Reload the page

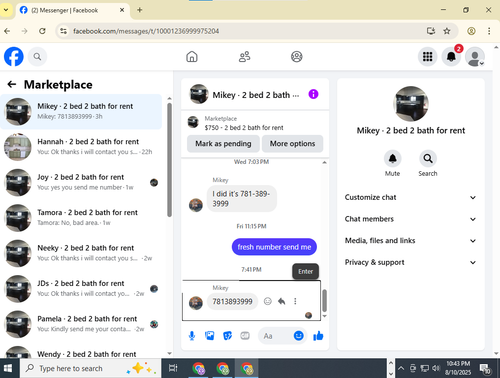click(x=42, y=31)
